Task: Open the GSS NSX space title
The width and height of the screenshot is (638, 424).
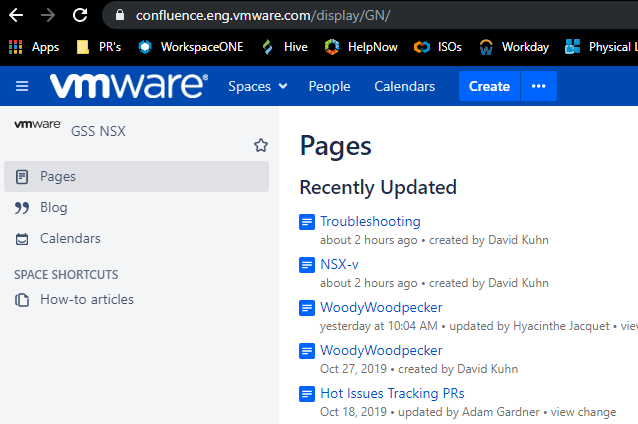Action: coord(98,131)
